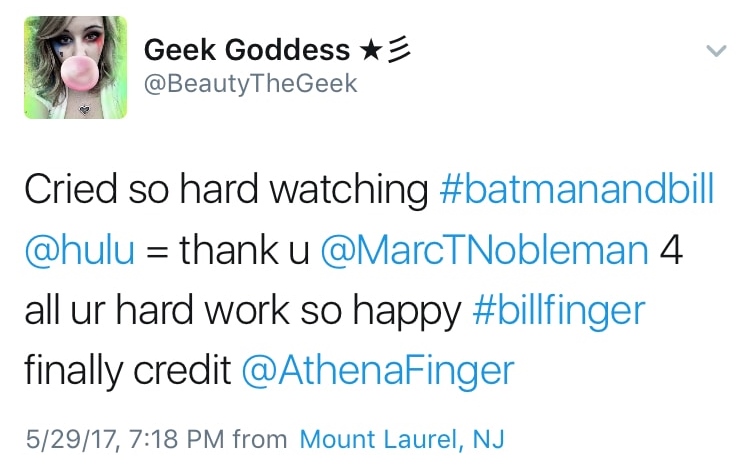The height and width of the screenshot is (473, 745).
Task: Open the @AthenaFinger mention
Action: 377,370
